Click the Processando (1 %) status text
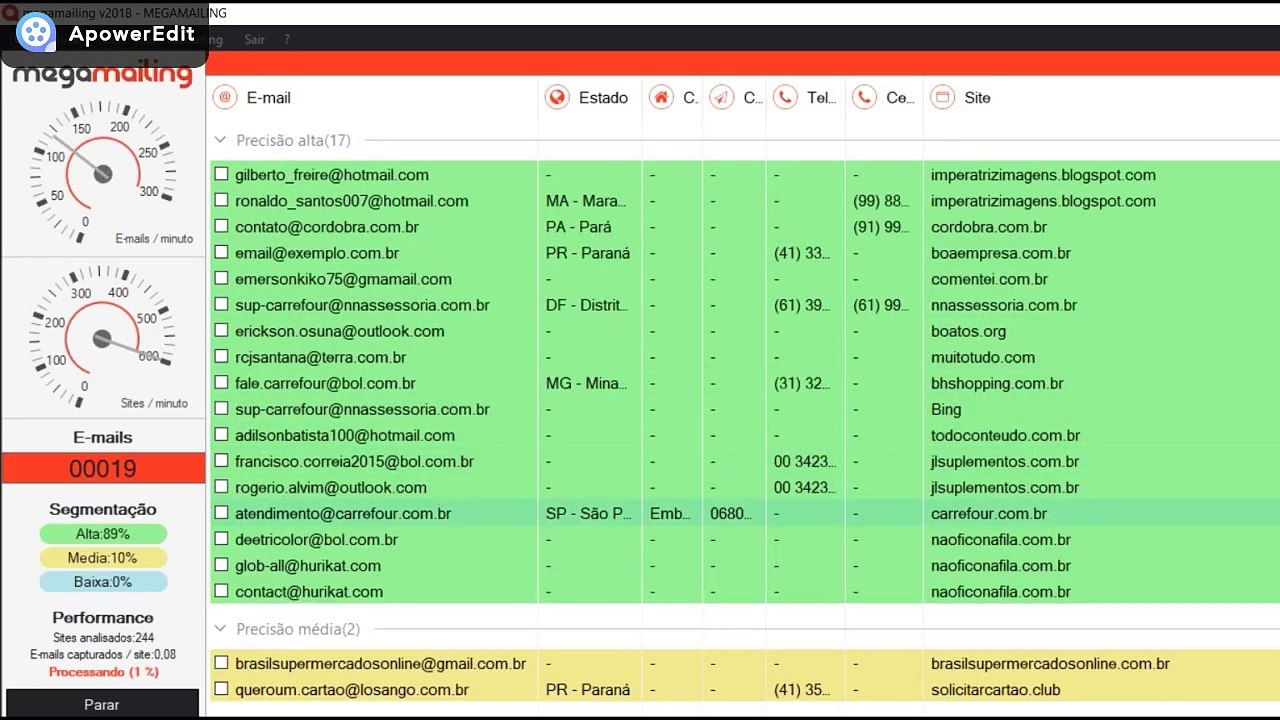Viewport: 1280px width, 720px height. coord(103,672)
